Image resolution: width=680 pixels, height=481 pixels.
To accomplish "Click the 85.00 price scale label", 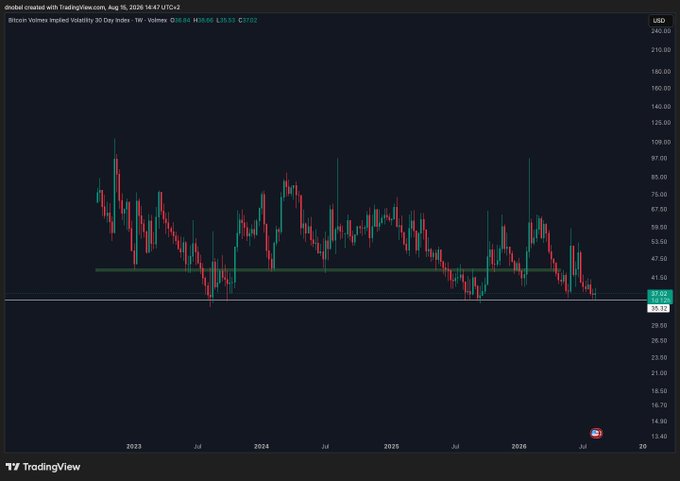I will (660, 177).
